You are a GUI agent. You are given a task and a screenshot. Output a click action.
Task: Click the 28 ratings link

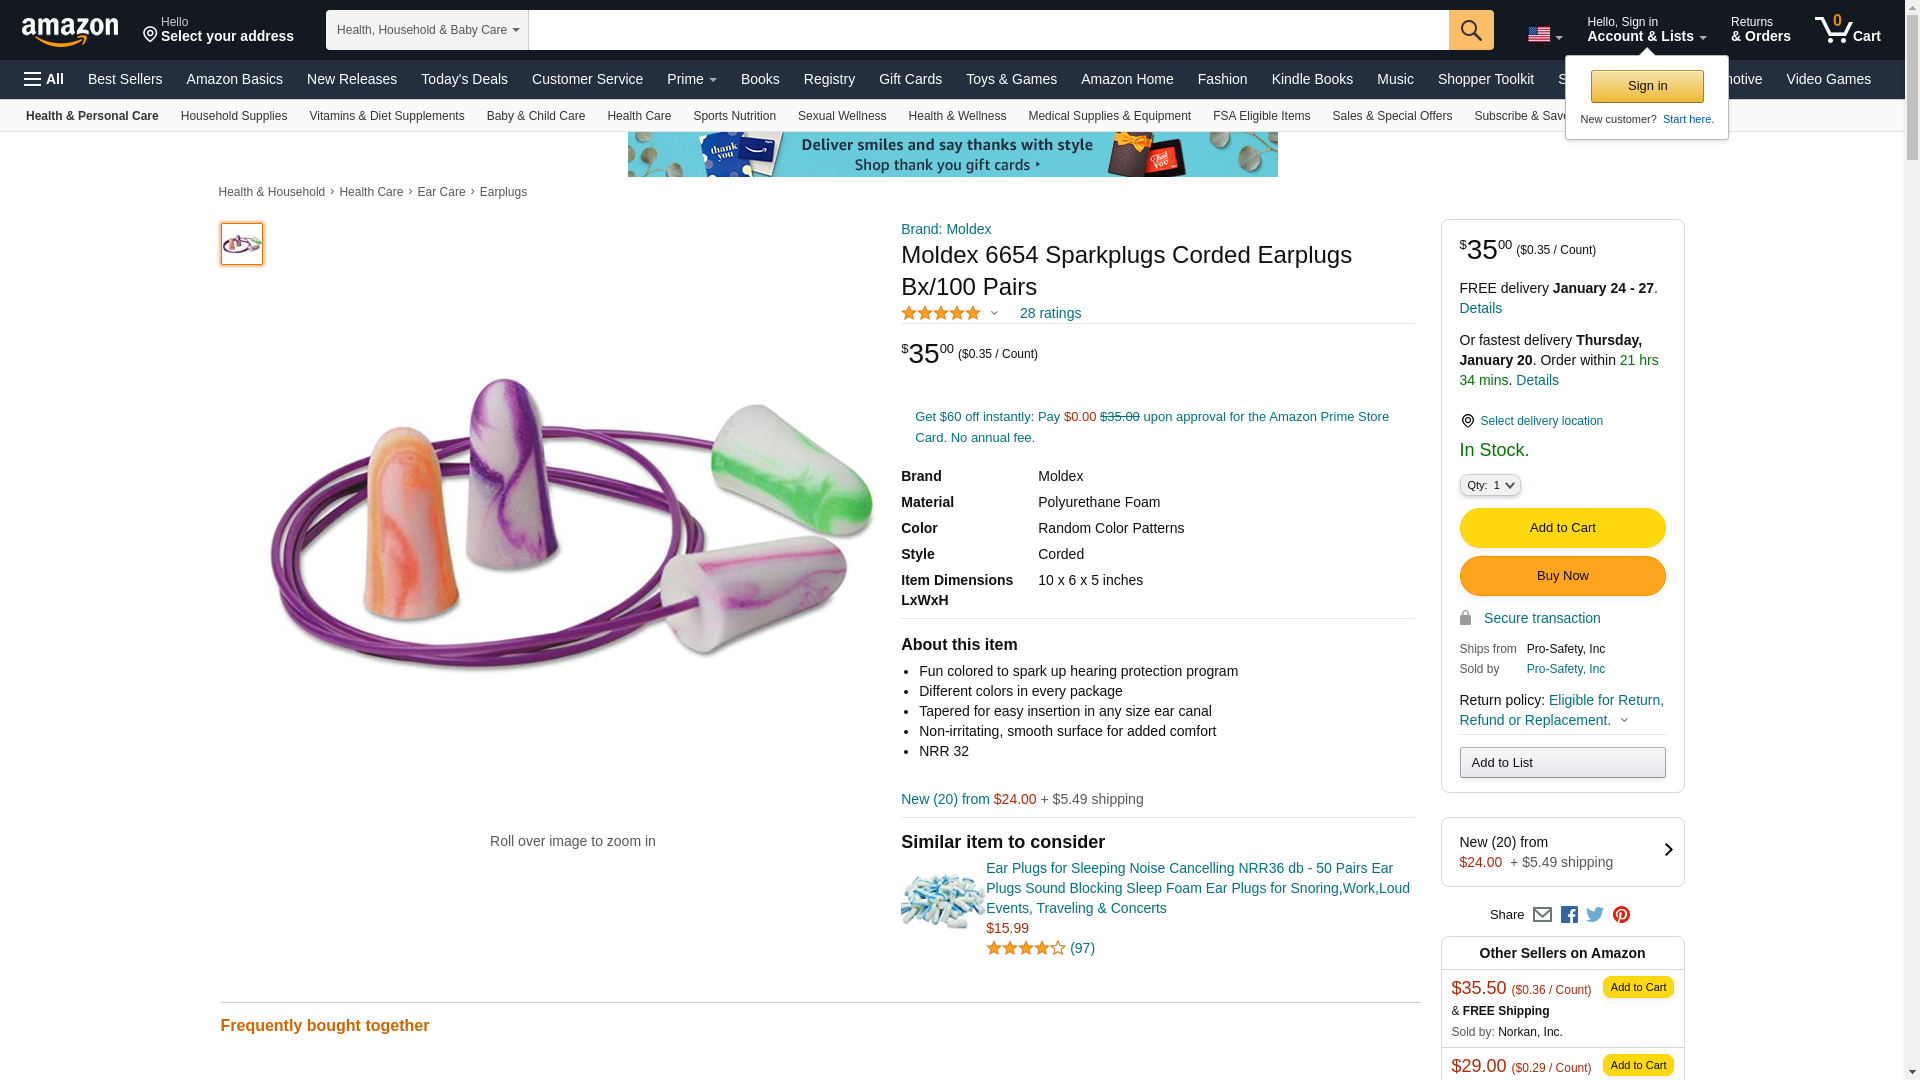(1050, 313)
